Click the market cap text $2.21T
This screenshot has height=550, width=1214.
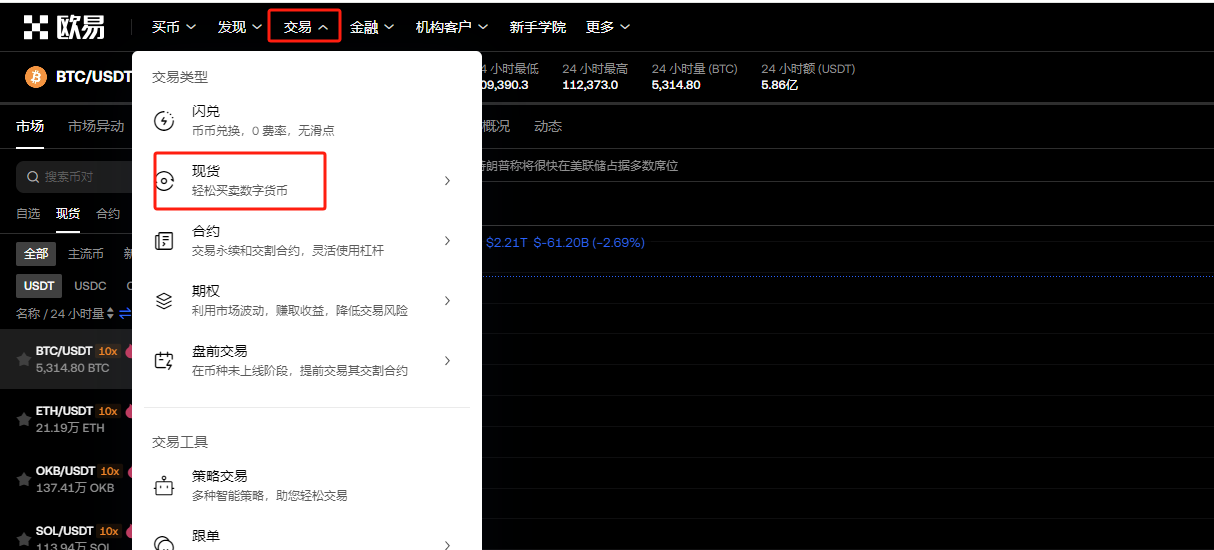click(507, 242)
